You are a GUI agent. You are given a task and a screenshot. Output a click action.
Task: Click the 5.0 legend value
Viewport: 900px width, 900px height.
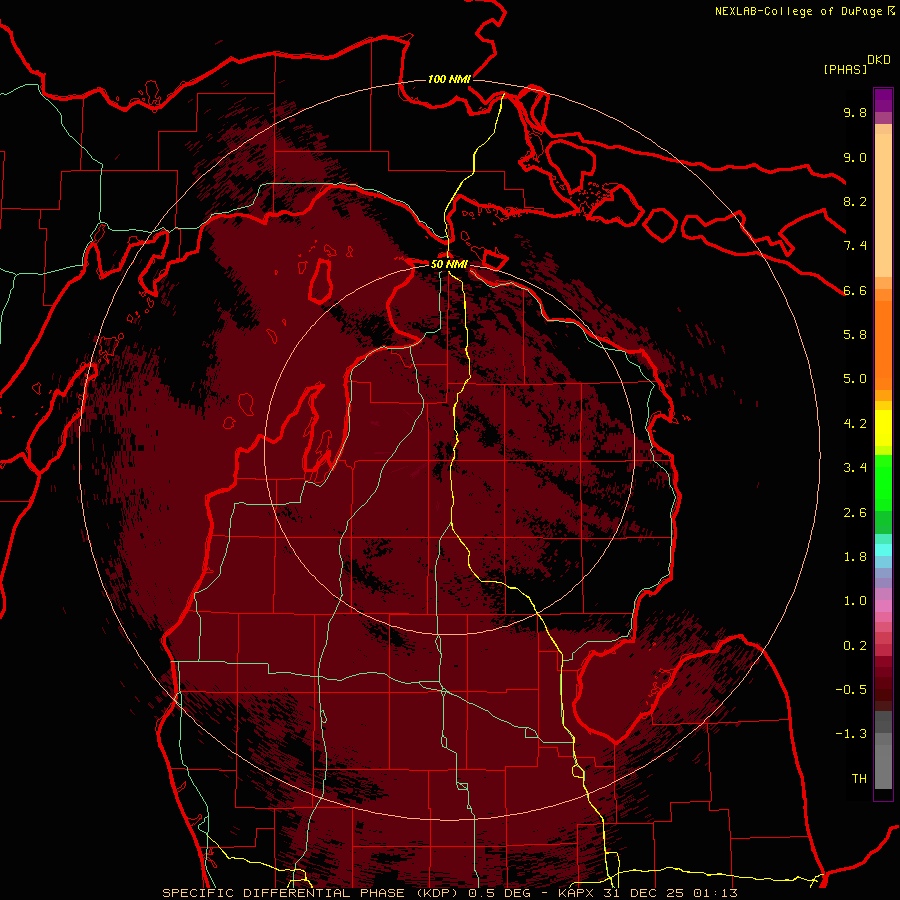pos(855,379)
